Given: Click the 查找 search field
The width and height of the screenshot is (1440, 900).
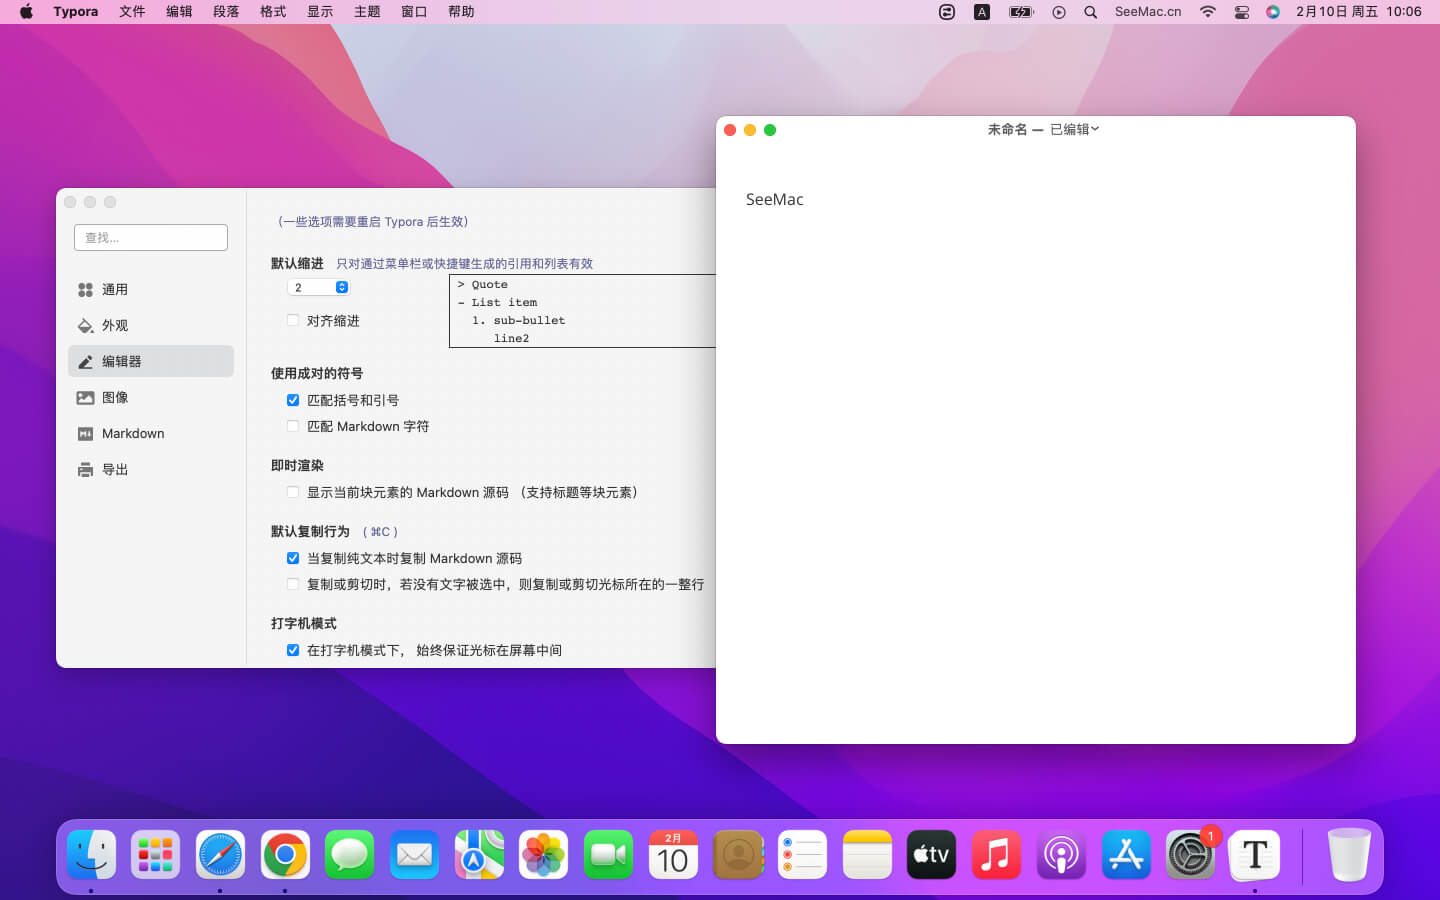Looking at the screenshot, I should (x=151, y=238).
